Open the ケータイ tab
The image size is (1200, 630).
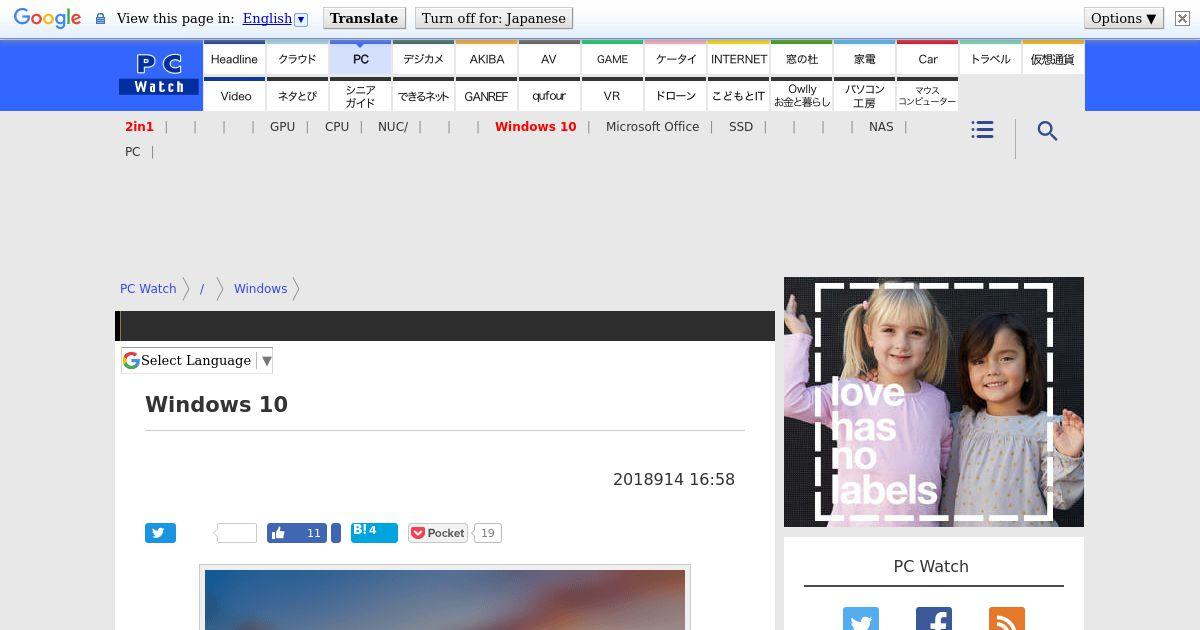point(675,59)
